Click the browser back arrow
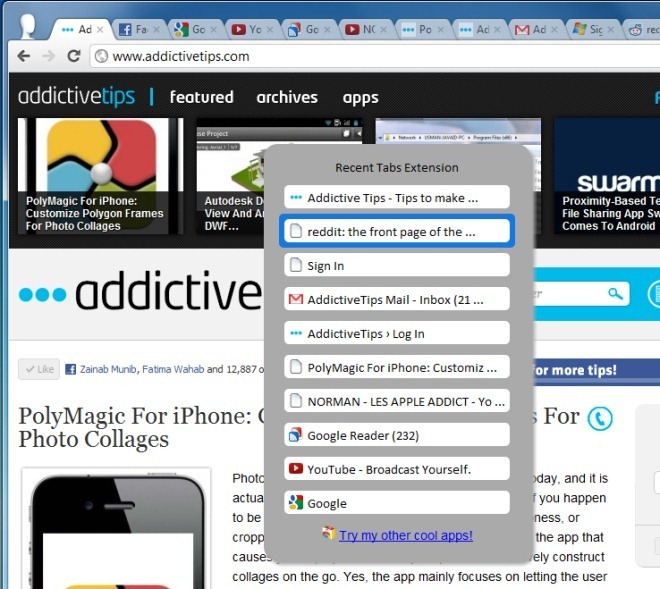 coord(24,56)
